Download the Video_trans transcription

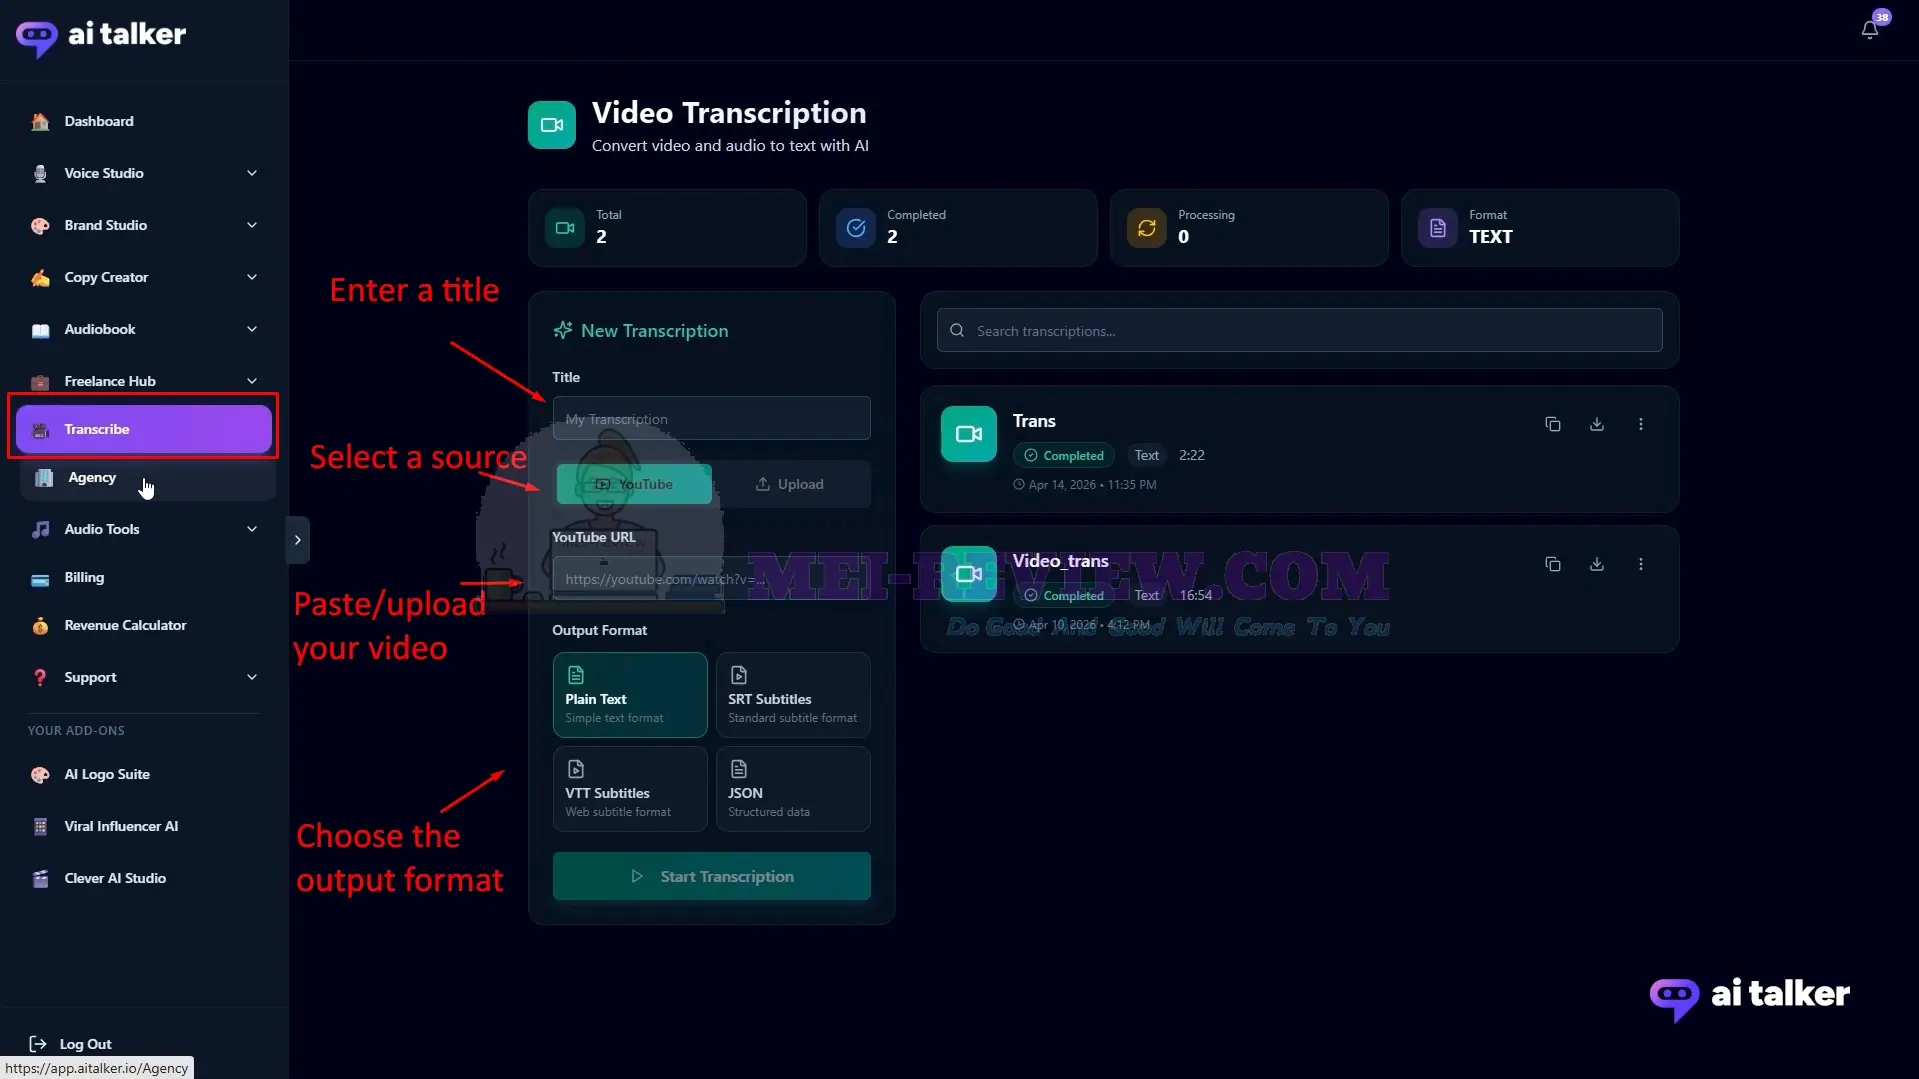tap(1596, 564)
